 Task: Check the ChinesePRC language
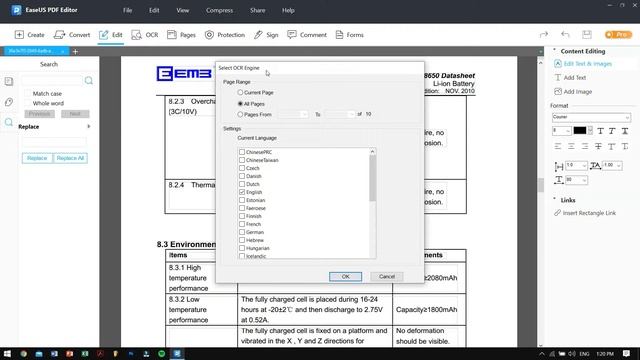click(242, 152)
